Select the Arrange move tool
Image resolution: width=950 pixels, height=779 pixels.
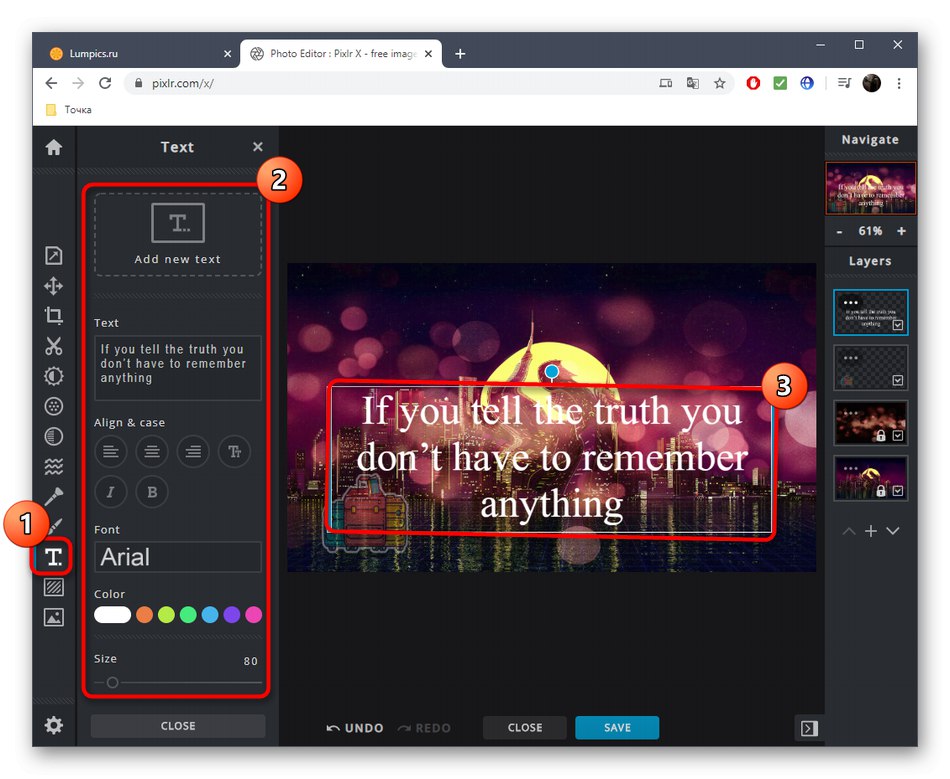pos(53,286)
